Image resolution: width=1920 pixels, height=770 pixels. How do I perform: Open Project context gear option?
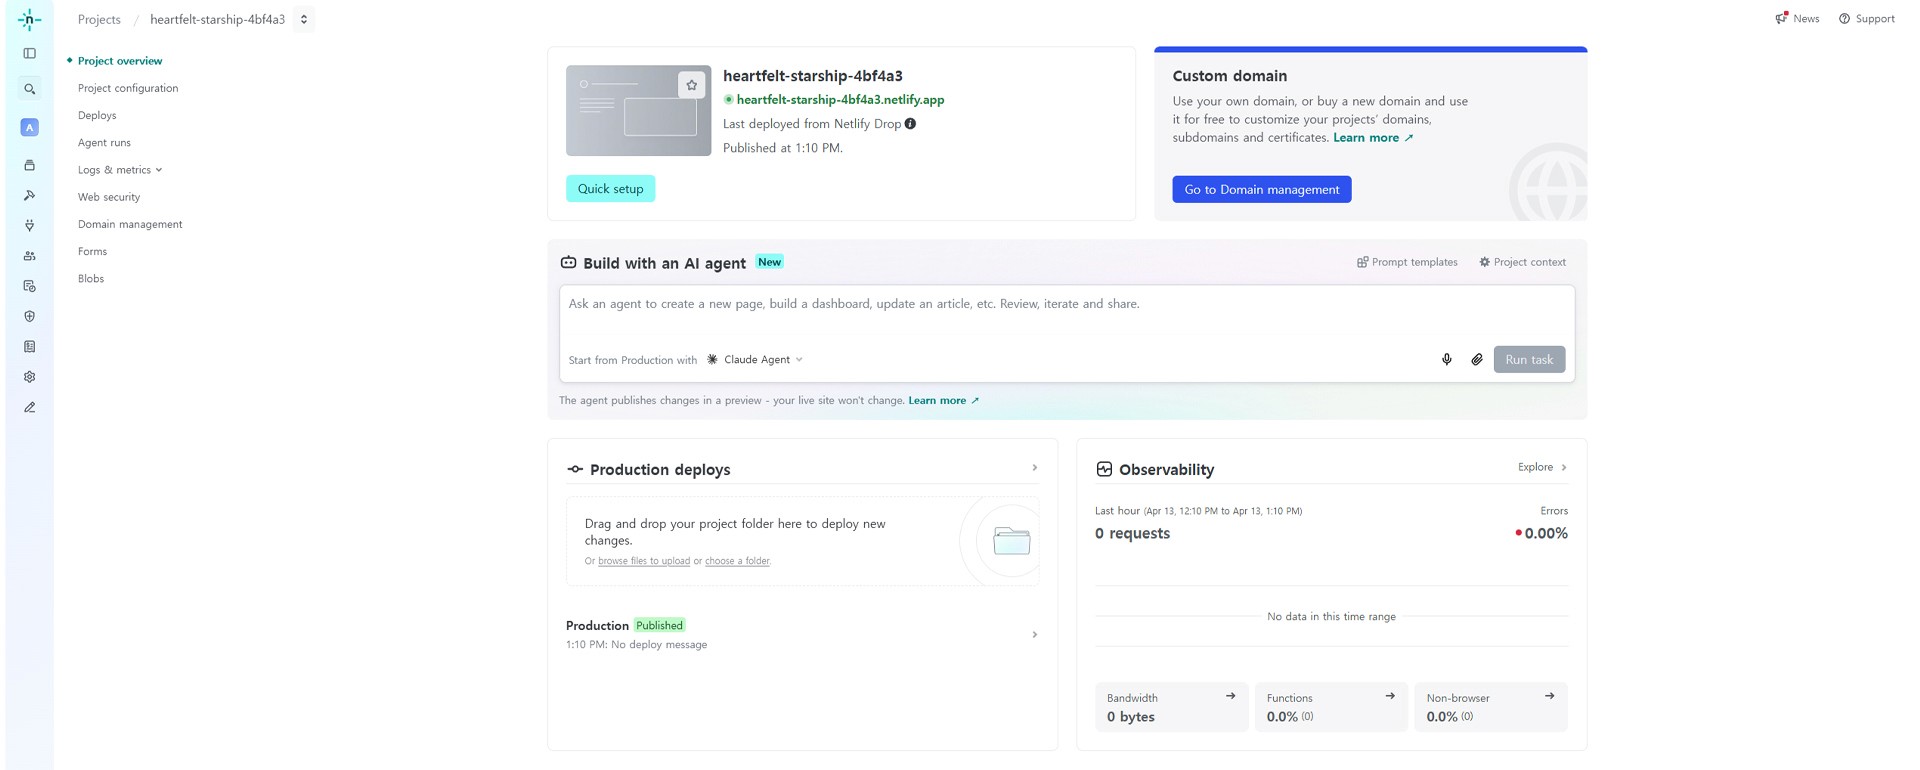[1522, 262]
